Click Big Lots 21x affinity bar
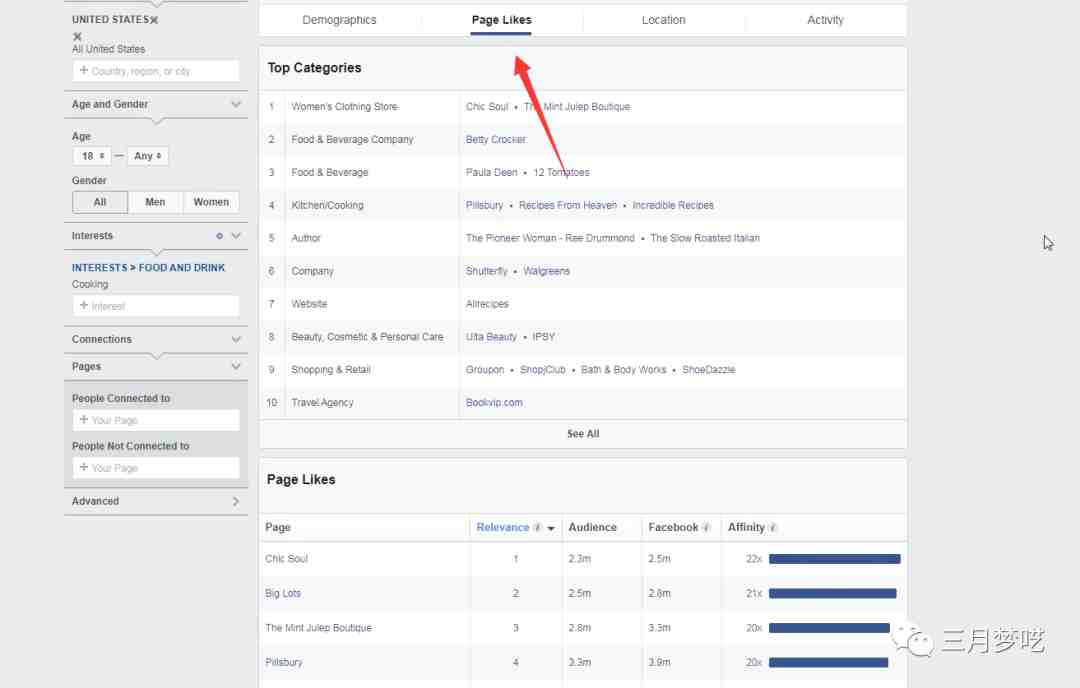Image resolution: width=1080 pixels, height=688 pixels. click(833, 594)
